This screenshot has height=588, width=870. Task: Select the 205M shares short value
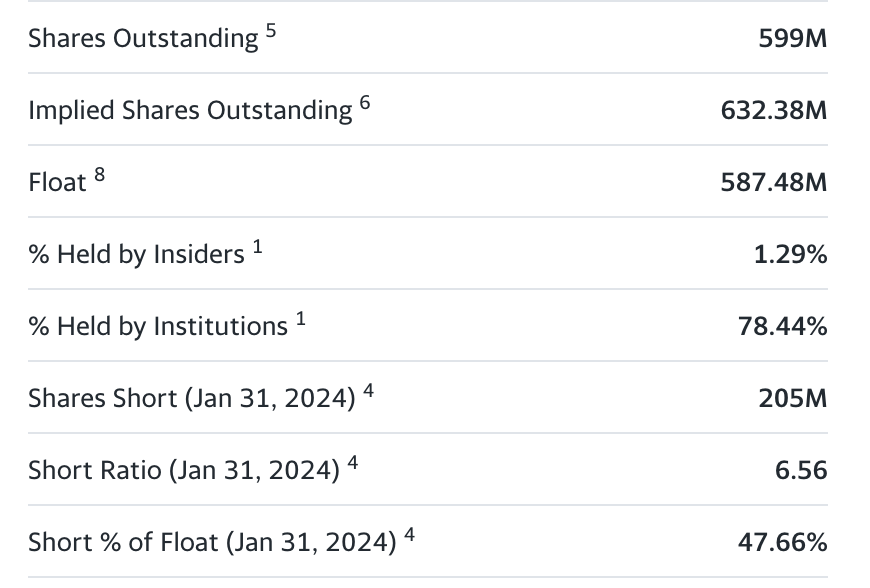coord(794,399)
